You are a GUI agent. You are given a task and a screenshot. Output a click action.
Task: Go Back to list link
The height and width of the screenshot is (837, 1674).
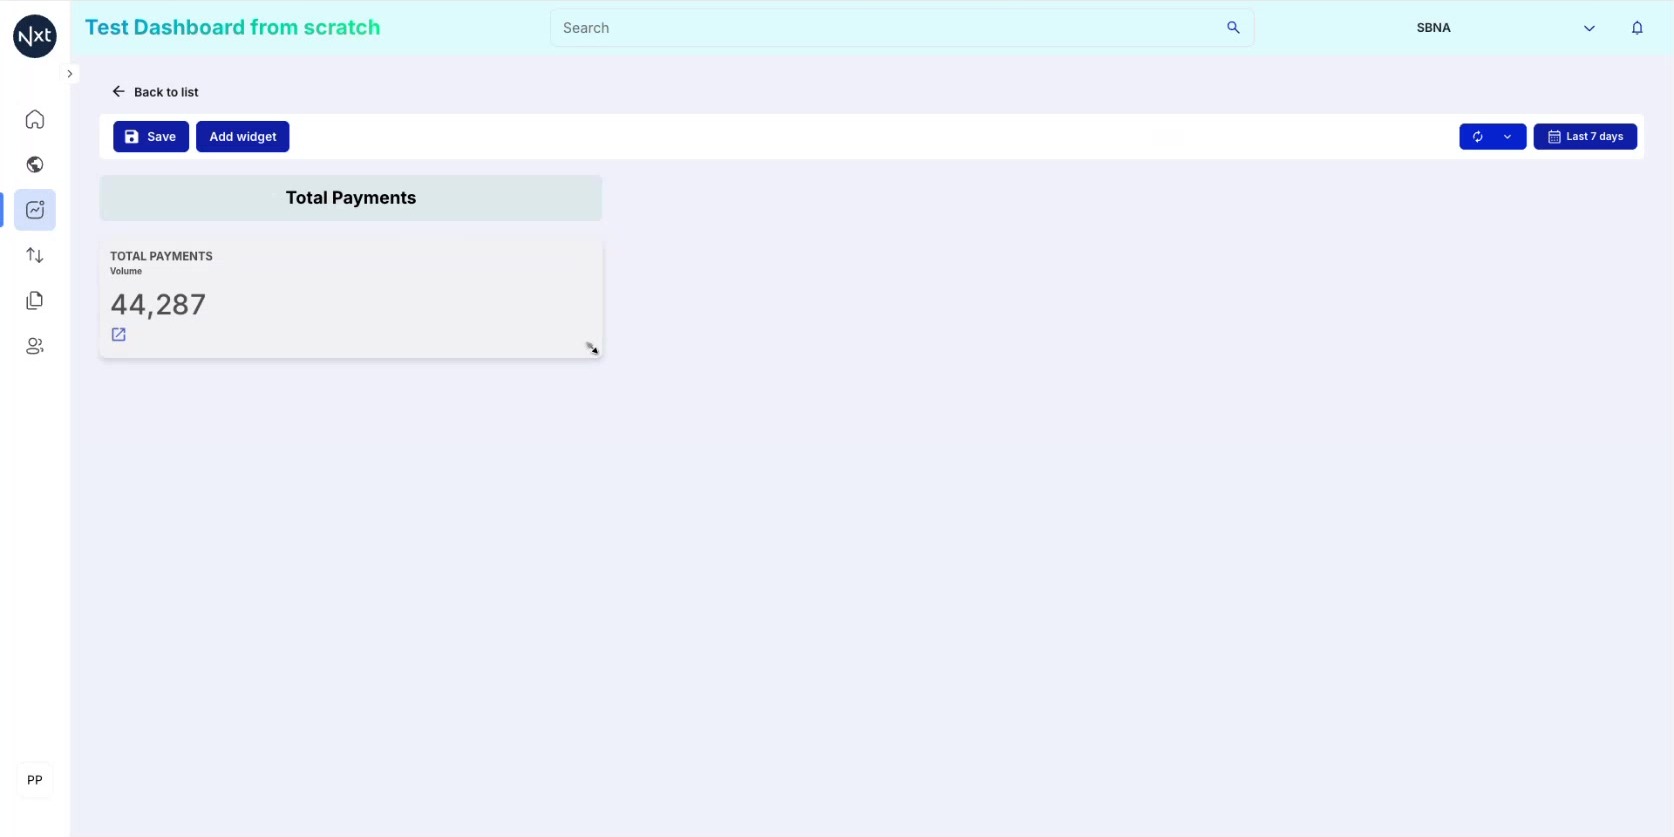[x=166, y=92]
